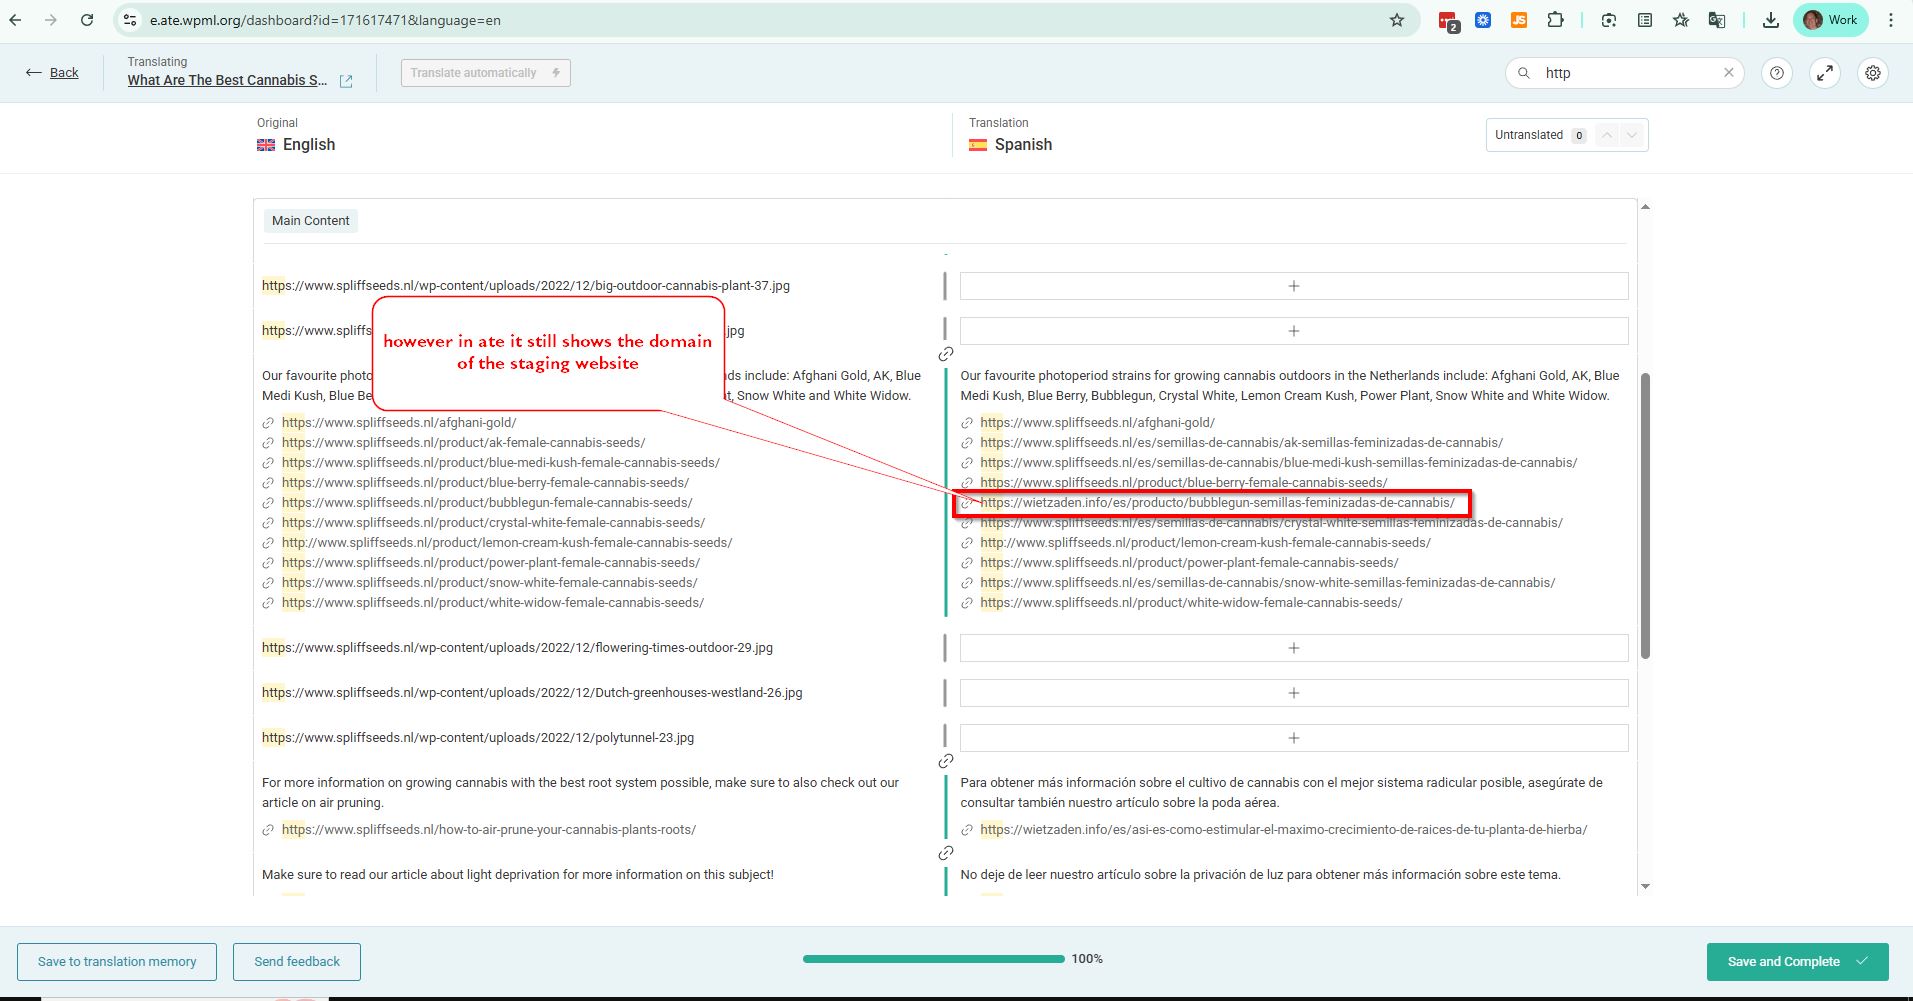Image resolution: width=1913 pixels, height=1001 pixels.
Task: Toggle full-screen with the expand arrows icon
Action: click(1825, 73)
